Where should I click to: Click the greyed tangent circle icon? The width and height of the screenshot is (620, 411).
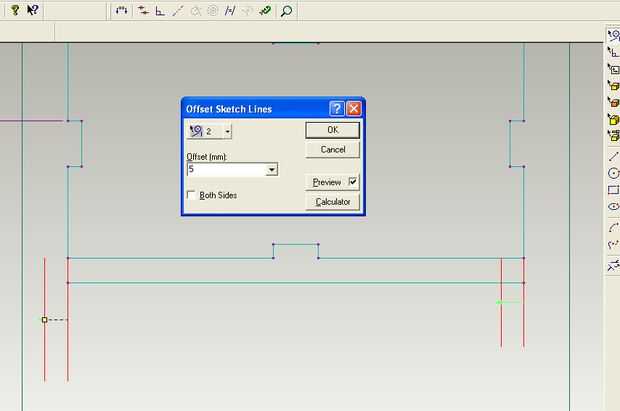click(195, 11)
